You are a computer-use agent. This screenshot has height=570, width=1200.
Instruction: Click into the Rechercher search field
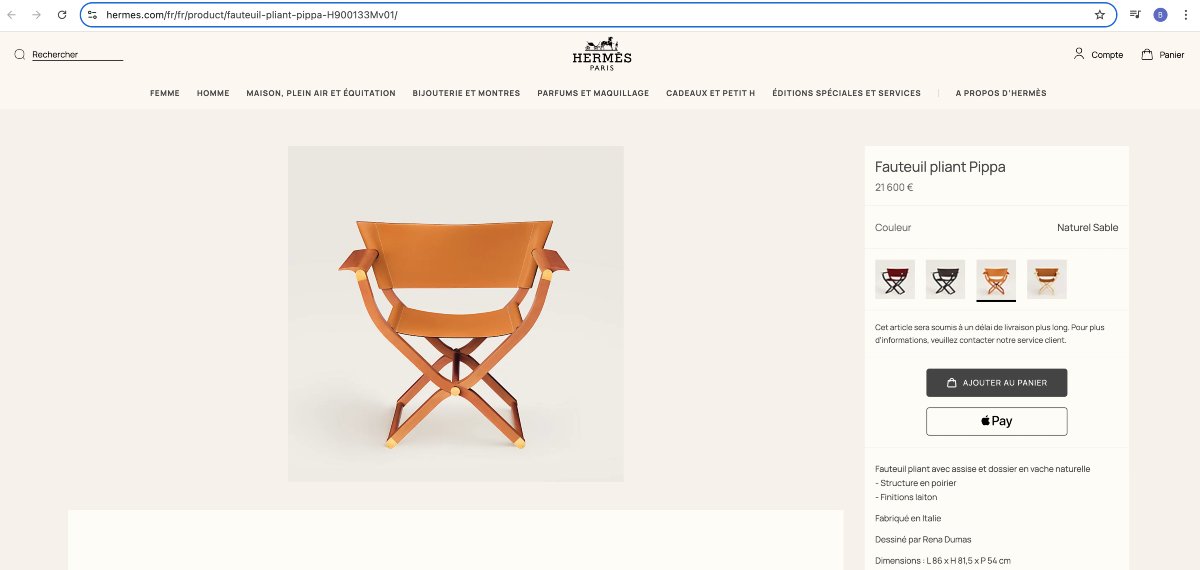[76, 55]
